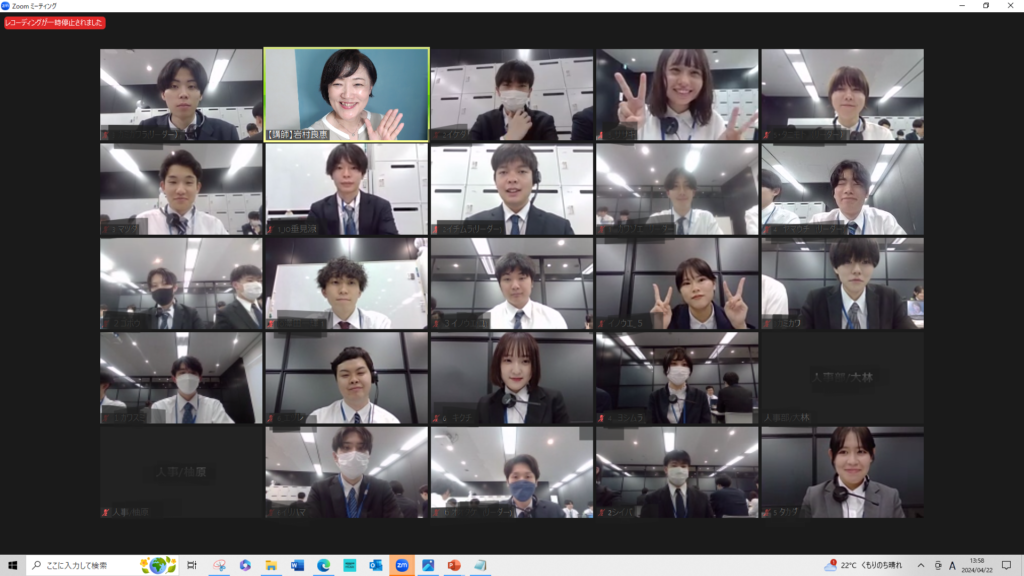Click the volume speaker icon in tray

[936, 565]
